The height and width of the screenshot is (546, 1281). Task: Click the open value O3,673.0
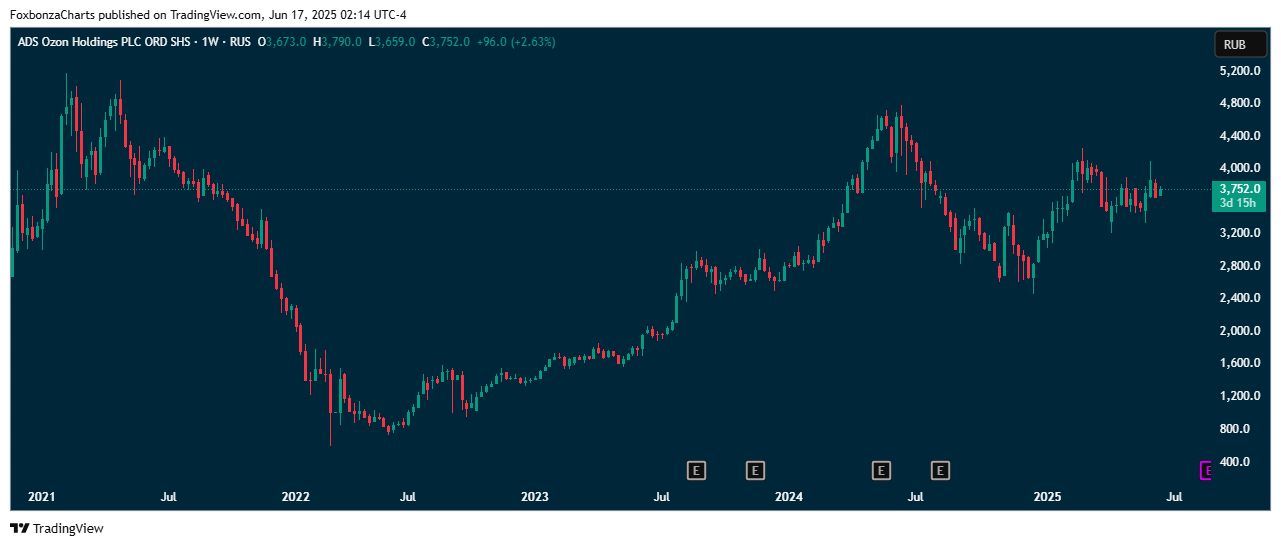click(282, 43)
